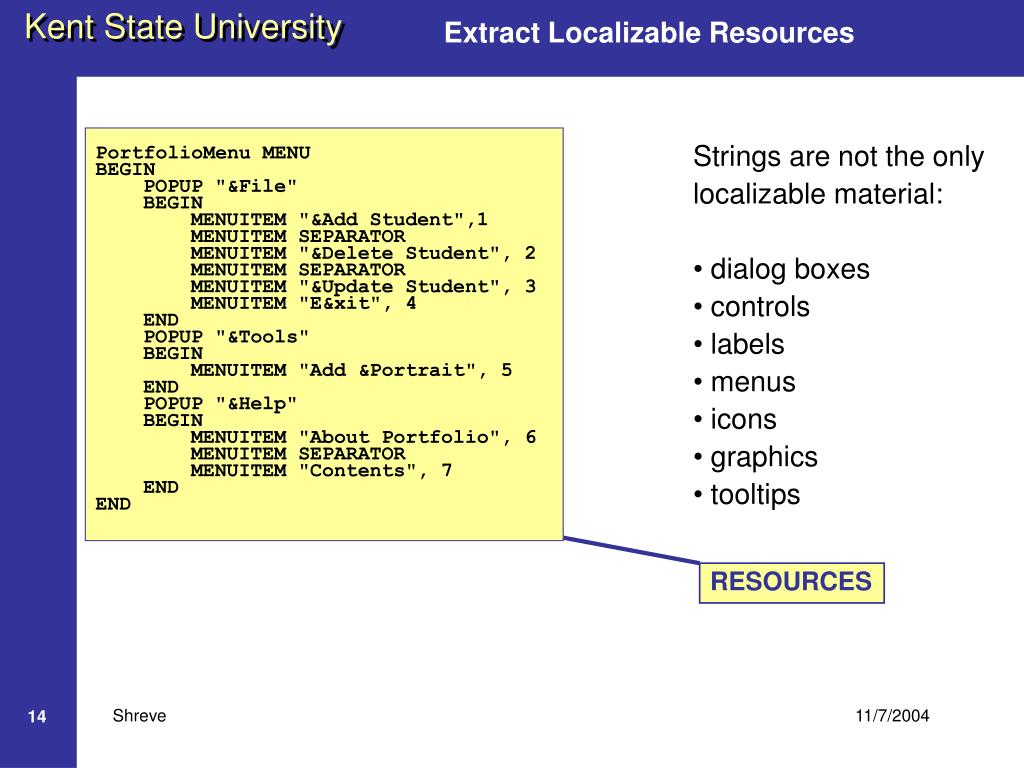The width and height of the screenshot is (1024, 768).
Task: Click the 'menus' bullet
Action: point(744,382)
